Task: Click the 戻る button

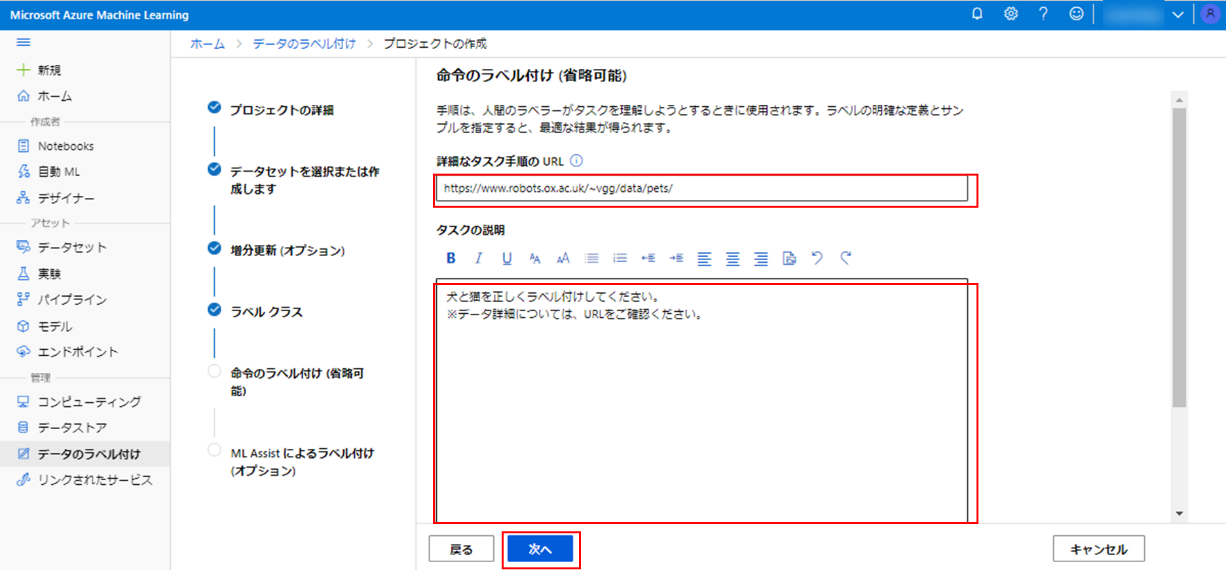Action: tap(461, 549)
